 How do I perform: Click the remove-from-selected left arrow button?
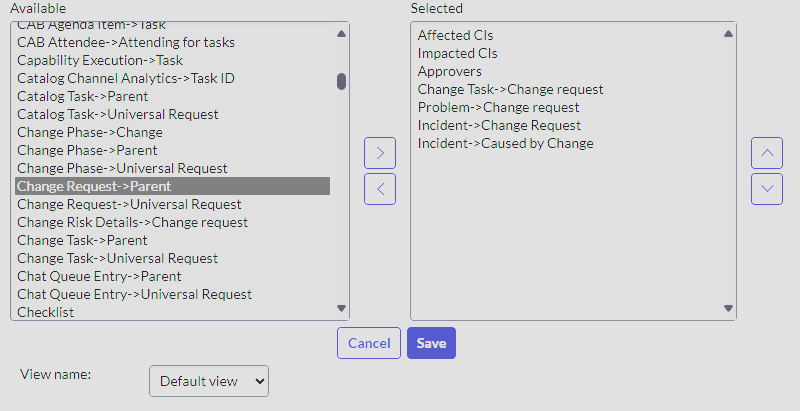point(380,189)
